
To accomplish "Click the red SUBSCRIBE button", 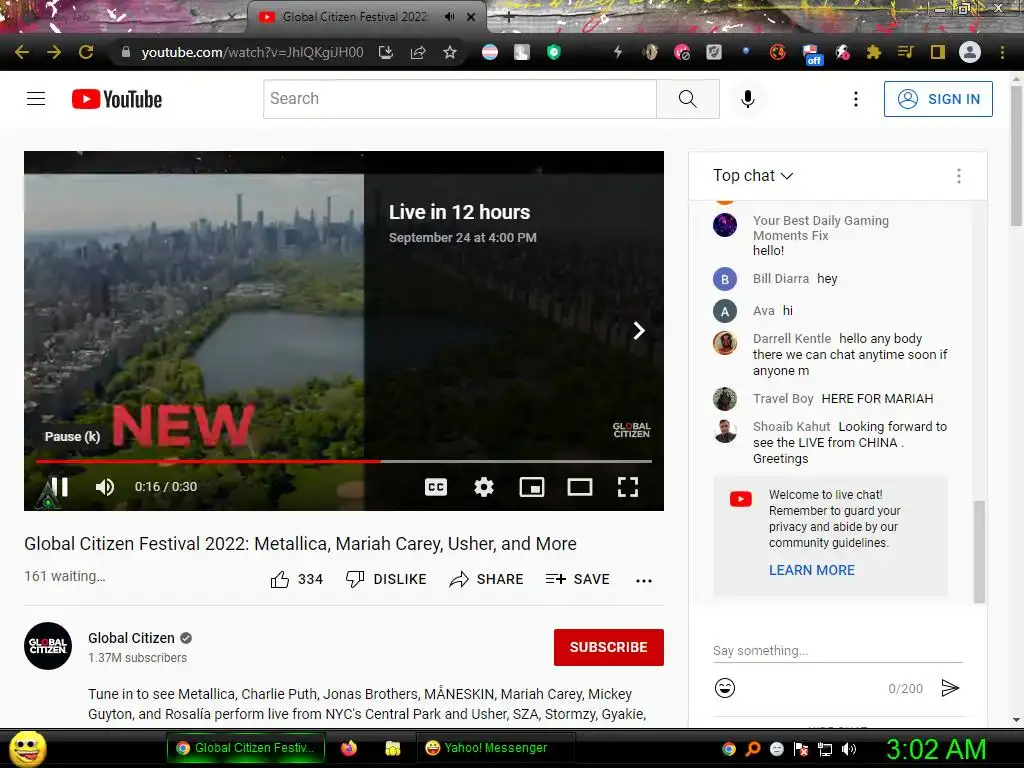I will 609,647.
